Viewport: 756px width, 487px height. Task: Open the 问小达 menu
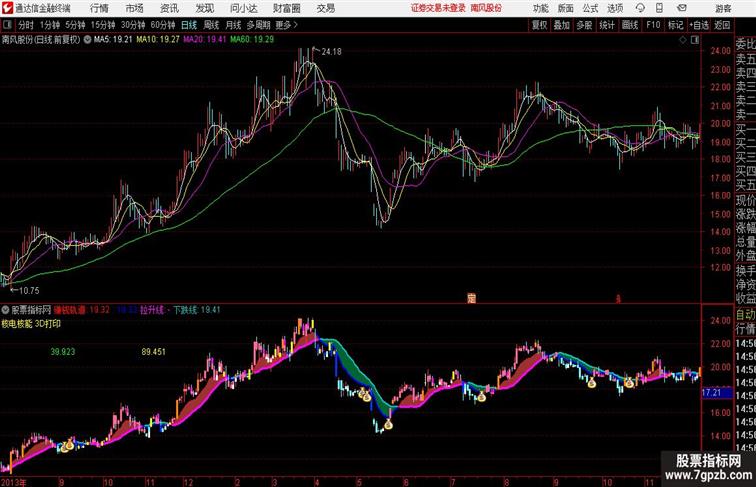pos(243,8)
